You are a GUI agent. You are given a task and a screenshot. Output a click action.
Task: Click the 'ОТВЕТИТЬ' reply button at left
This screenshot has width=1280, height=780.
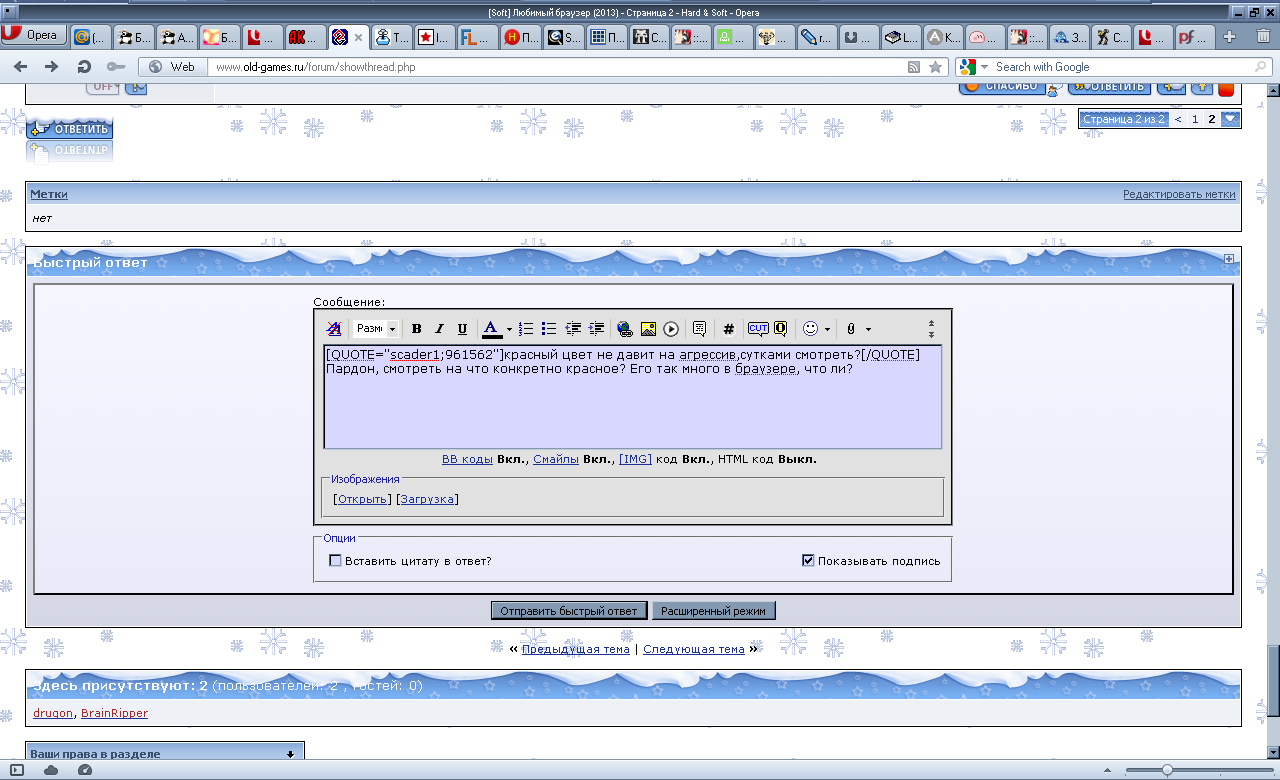click(x=70, y=129)
